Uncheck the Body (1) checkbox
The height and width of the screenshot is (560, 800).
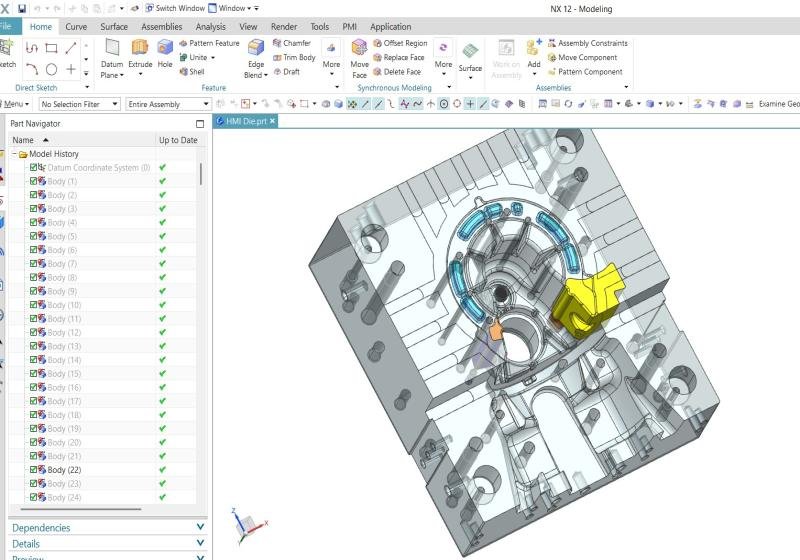pos(33,181)
